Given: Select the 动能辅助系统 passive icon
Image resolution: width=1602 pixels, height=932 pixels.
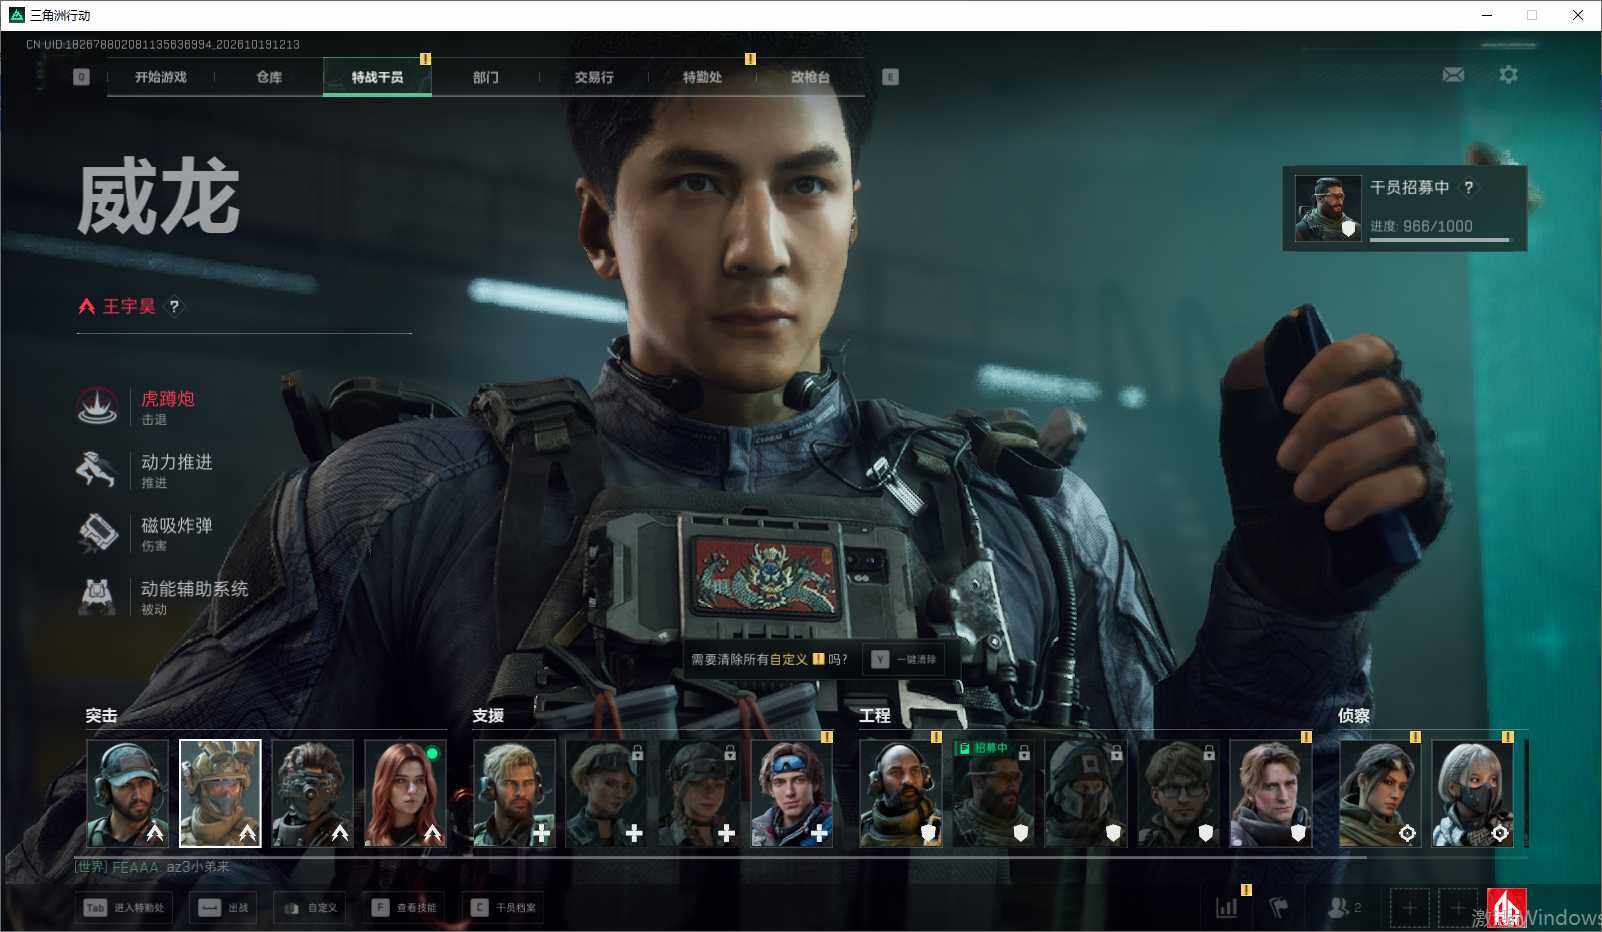Looking at the screenshot, I should (98, 596).
